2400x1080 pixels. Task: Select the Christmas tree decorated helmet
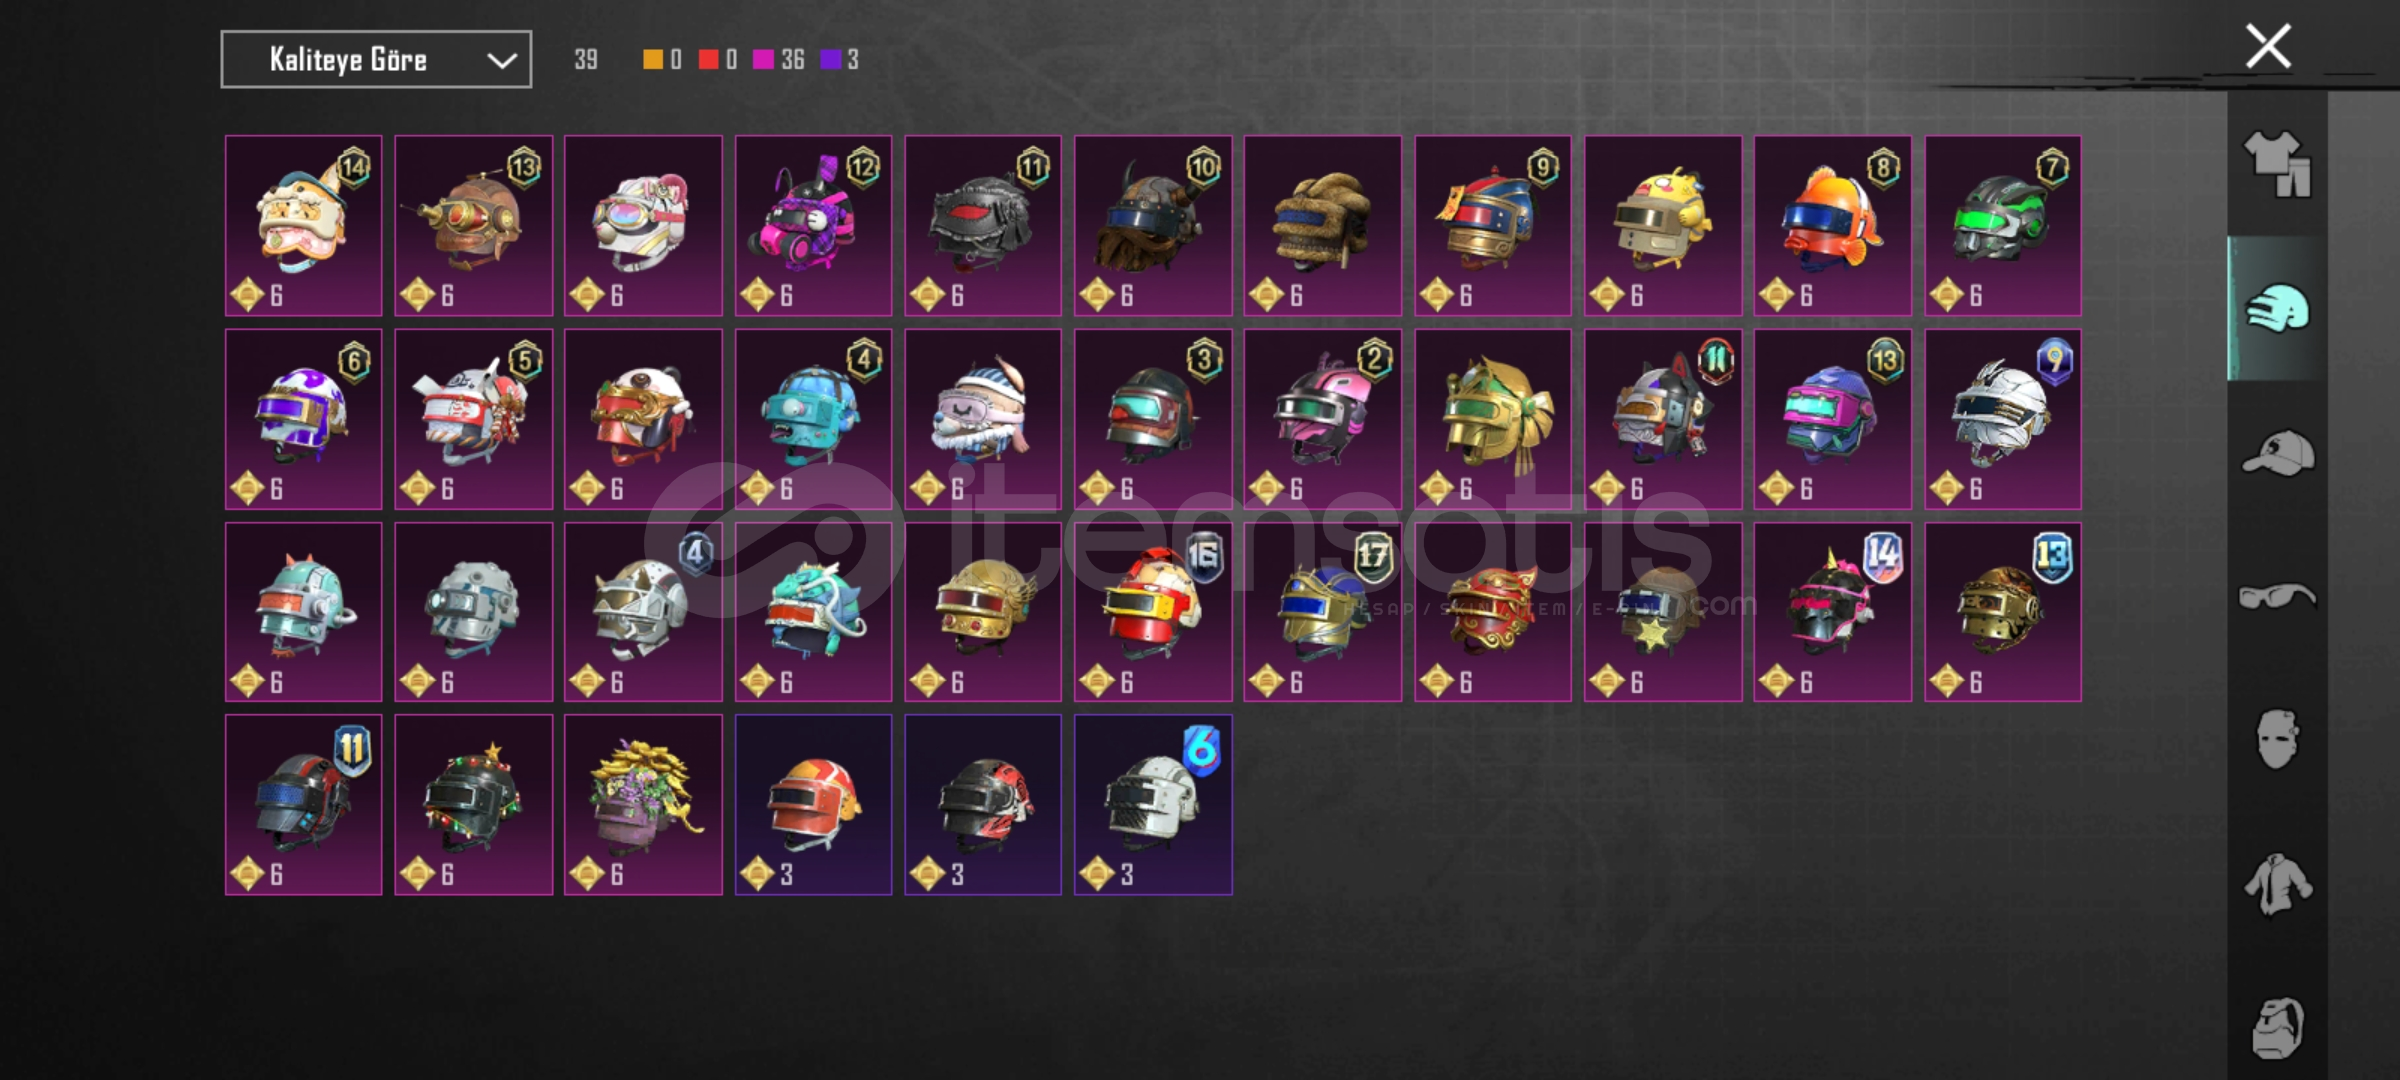pos(473,805)
